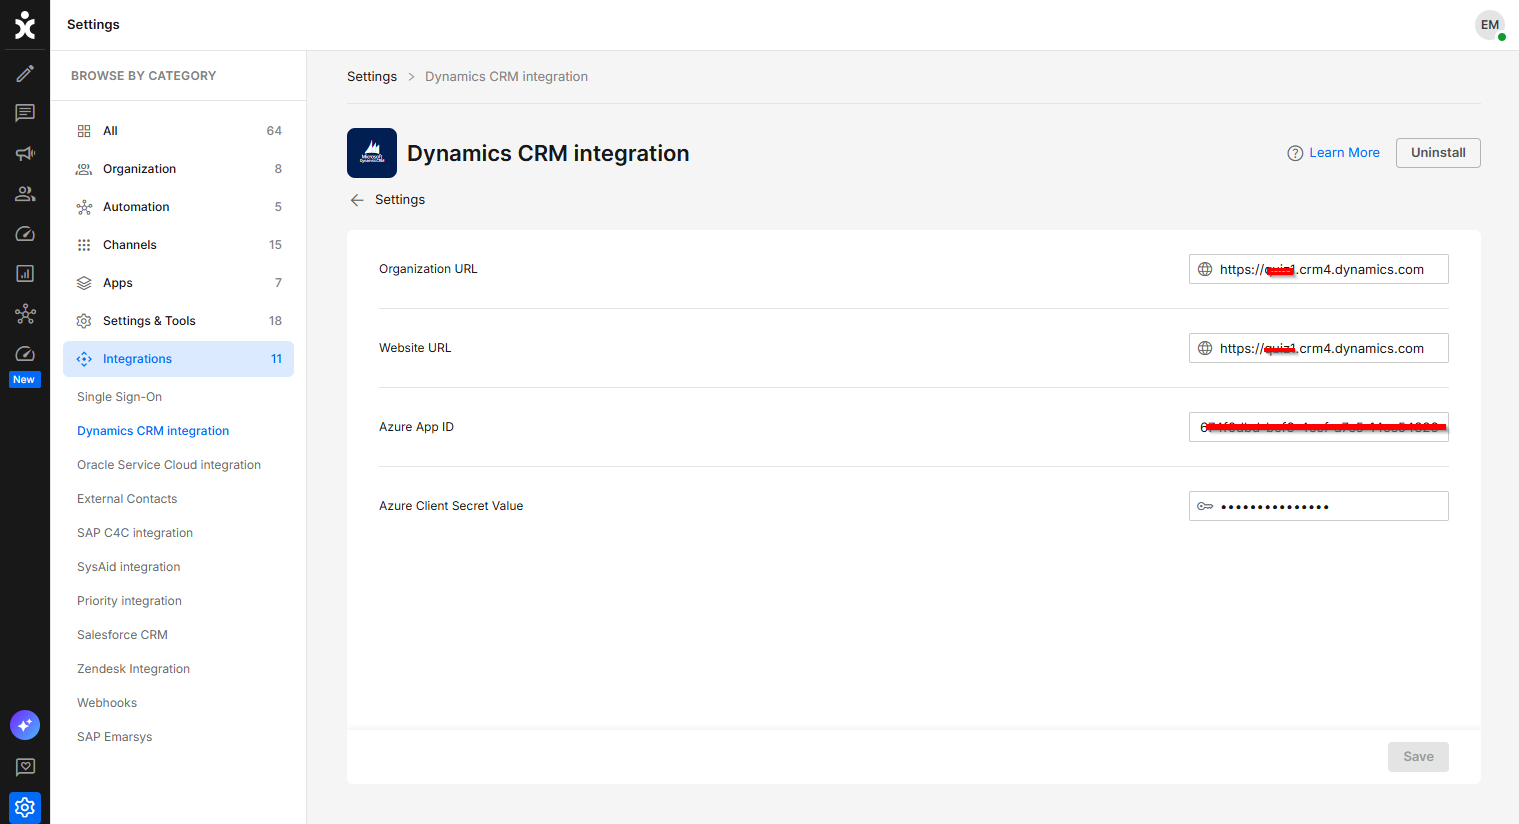Image resolution: width=1519 pixels, height=824 pixels.
Task: Click the 'Organization URL' label
Action: (428, 269)
